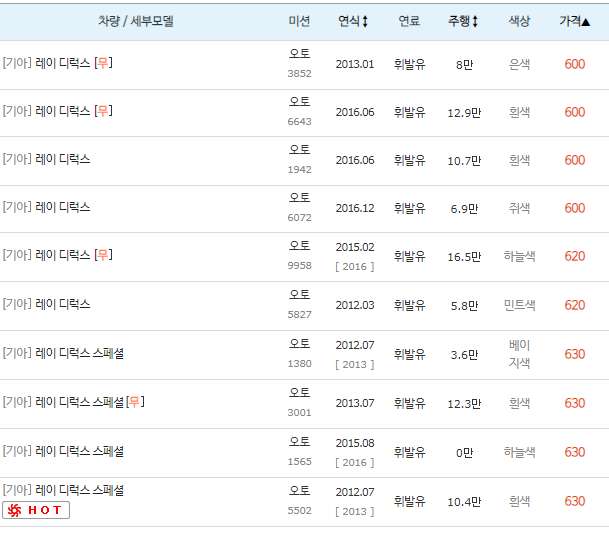Click the mileage 12.3만 cell

pyautogui.click(x=464, y=404)
